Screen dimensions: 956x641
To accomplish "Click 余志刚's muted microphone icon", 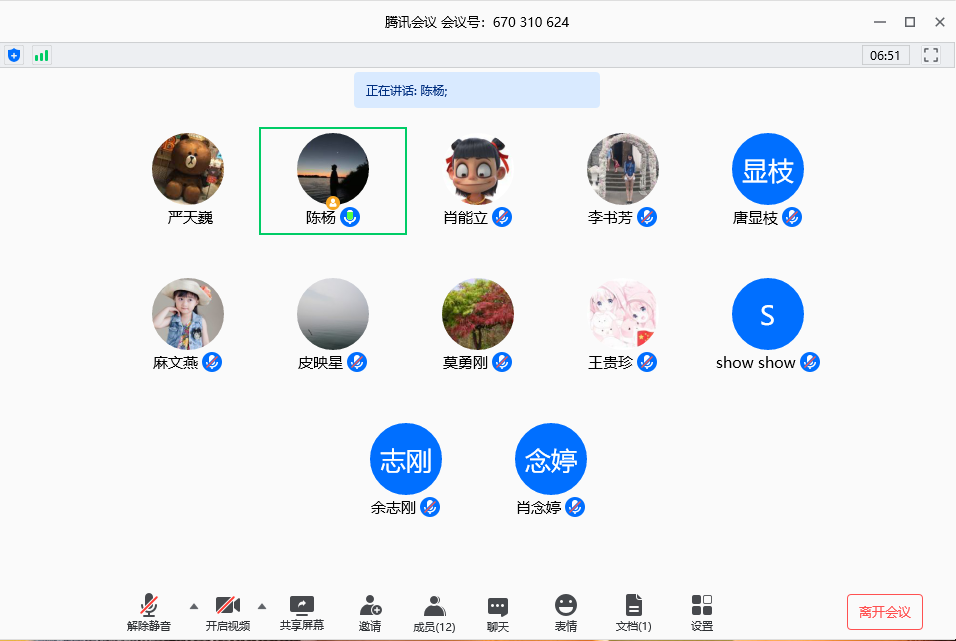I will coord(430,507).
